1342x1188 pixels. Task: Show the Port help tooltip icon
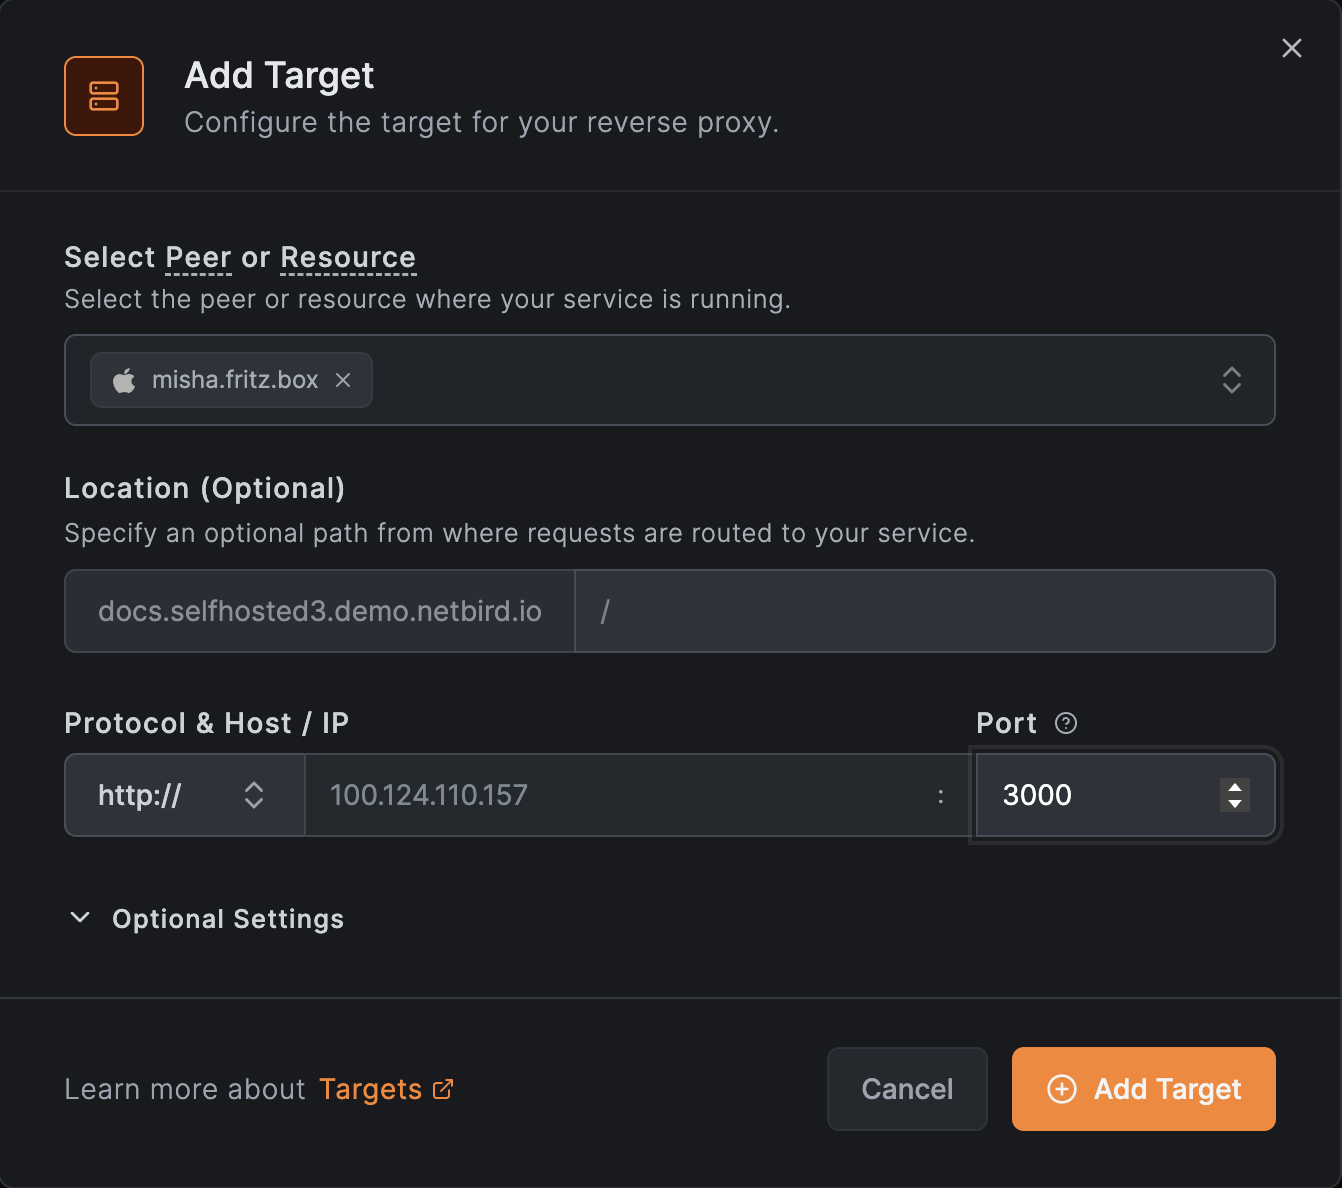pos(1066,723)
